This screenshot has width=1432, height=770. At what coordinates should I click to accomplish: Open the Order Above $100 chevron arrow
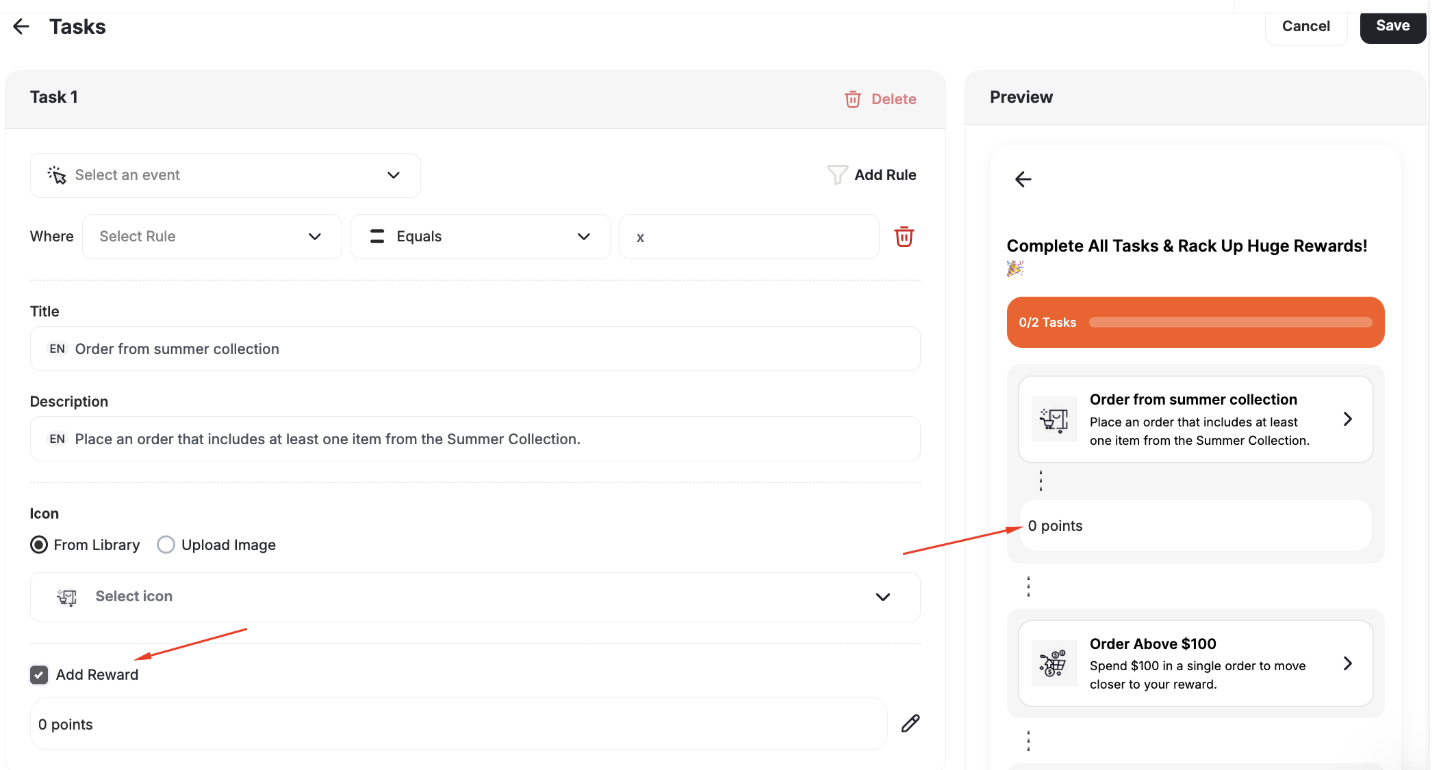point(1348,663)
